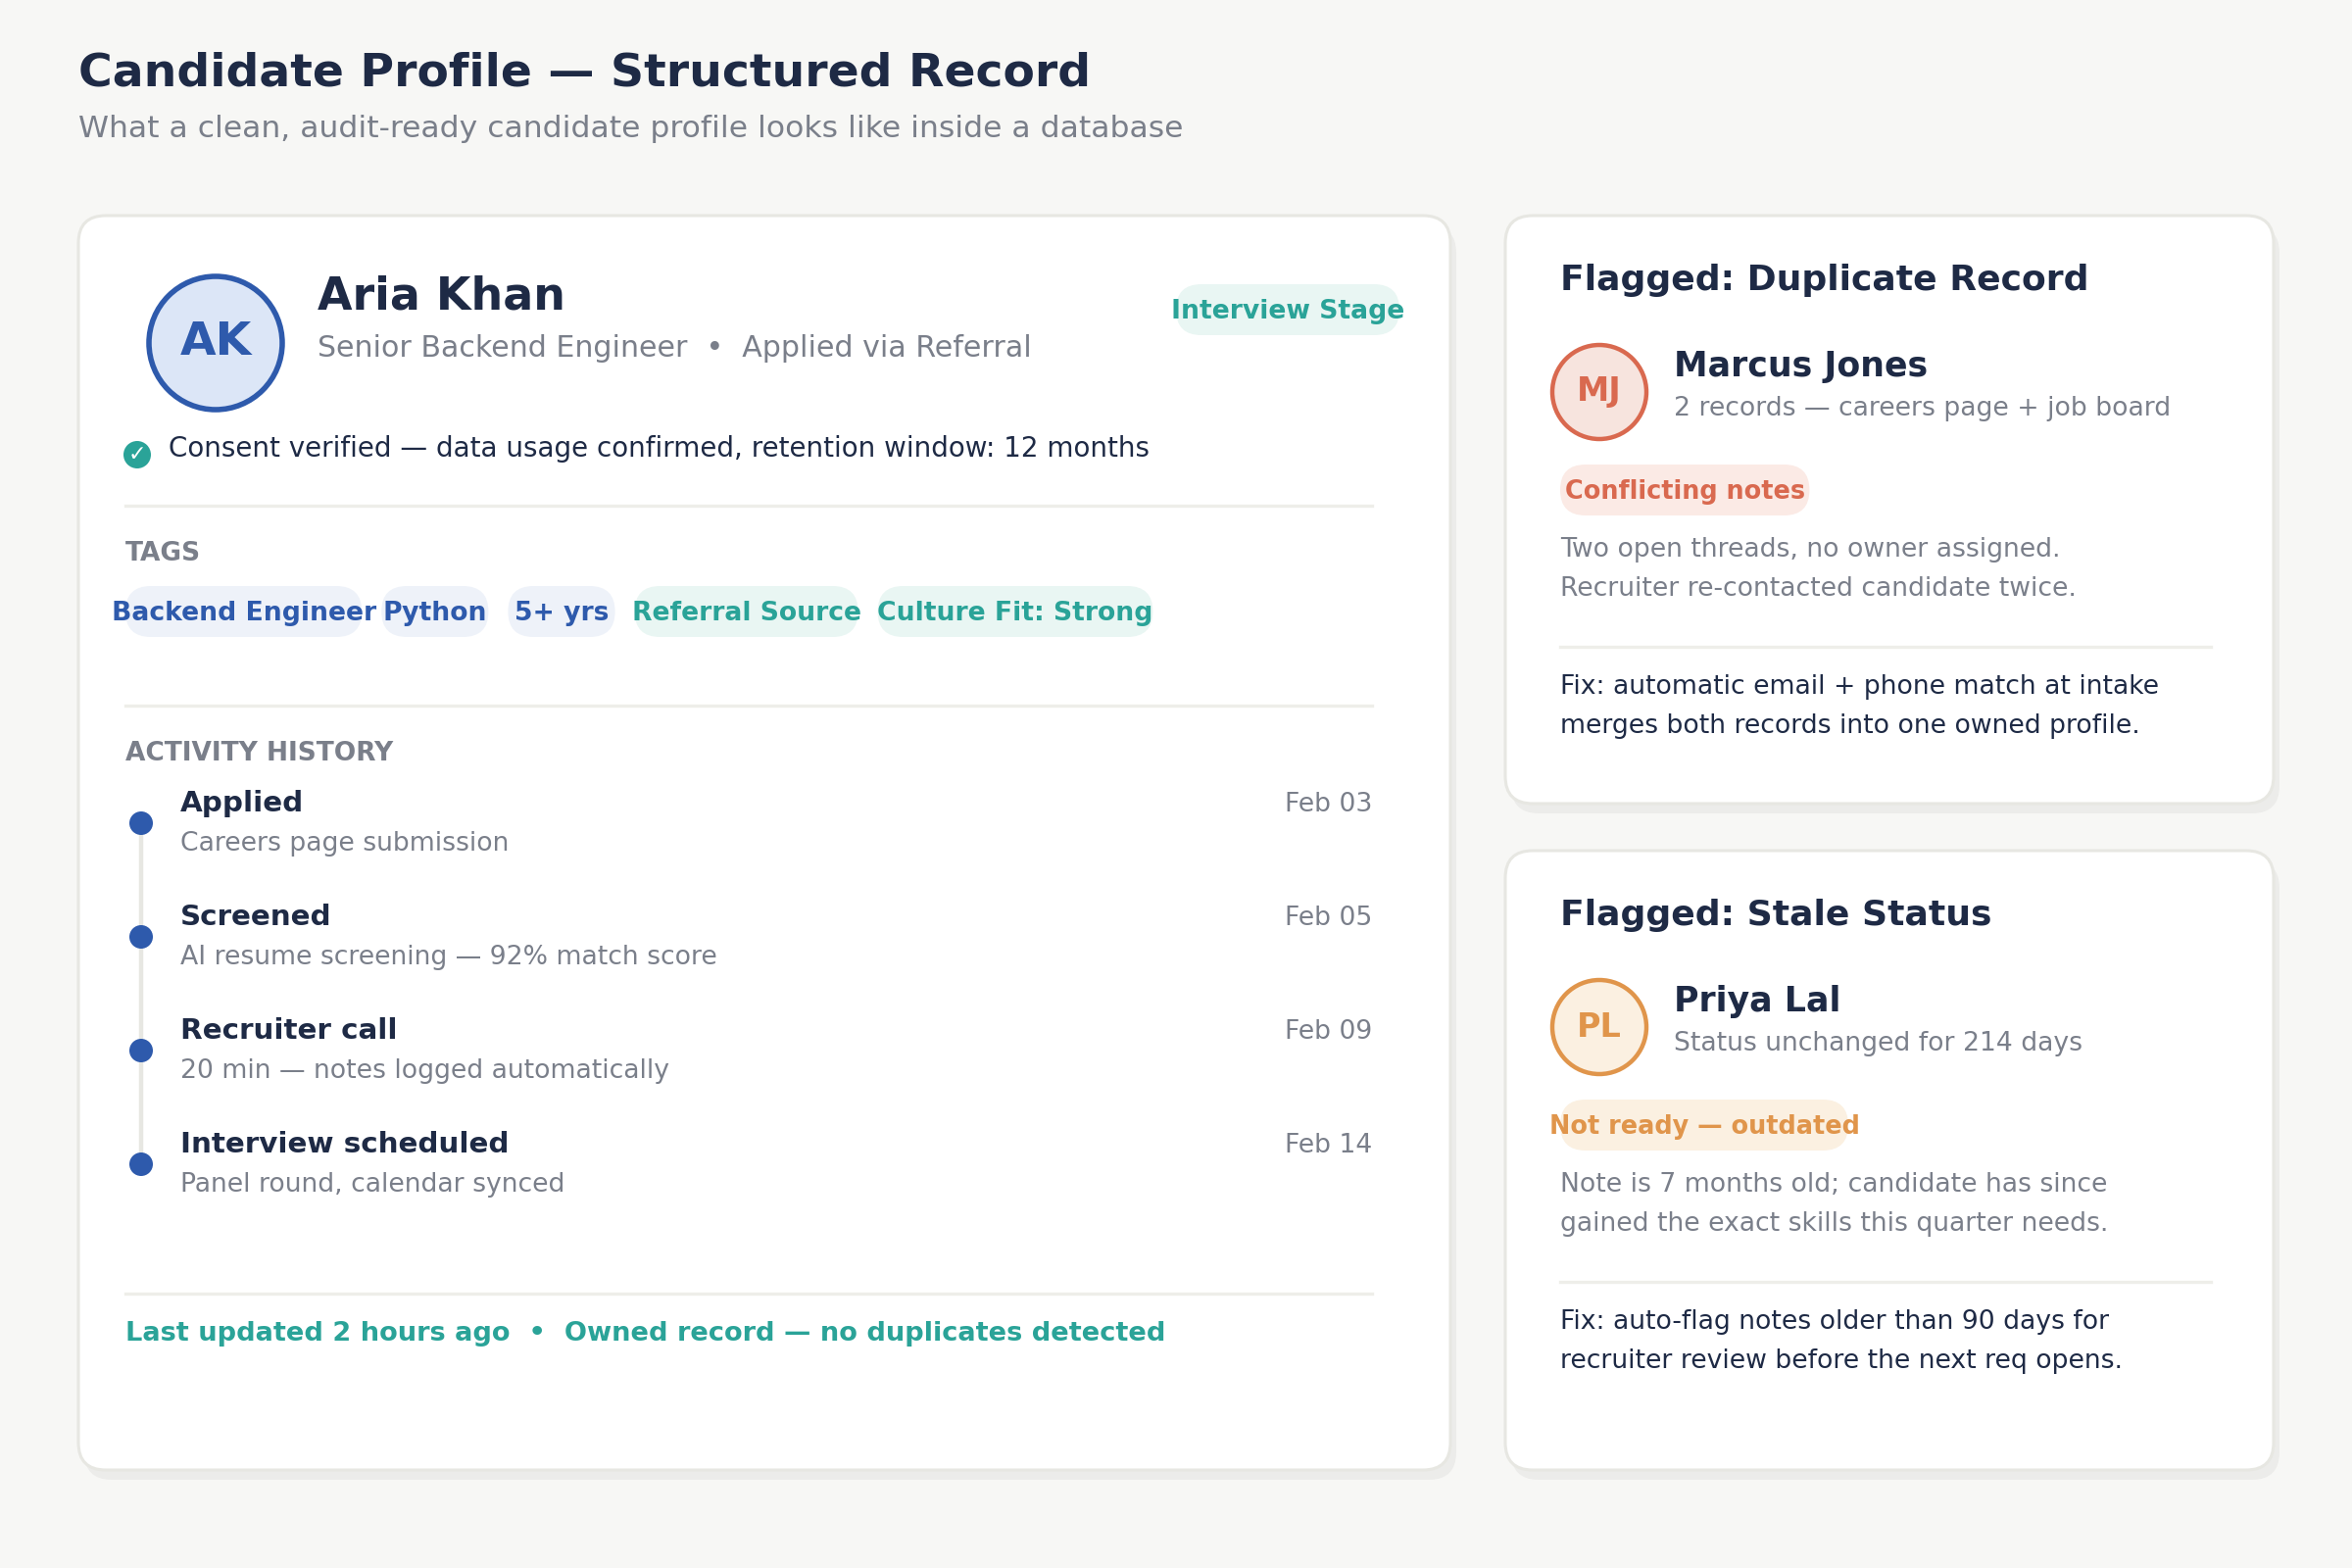Click Marcus Jones's MJ avatar
This screenshot has width=2352, height=1568.
tap(1599, 392)
